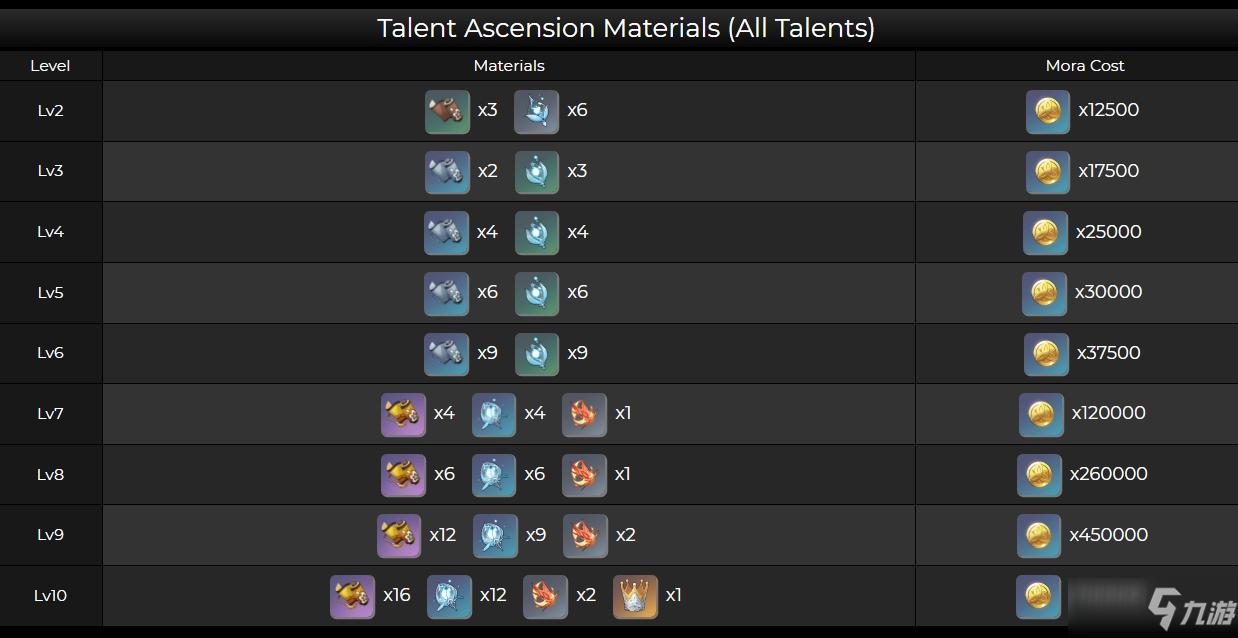
Task: Click the x450000 Mora amount in Lv9
Action: tap(1108, 535)
